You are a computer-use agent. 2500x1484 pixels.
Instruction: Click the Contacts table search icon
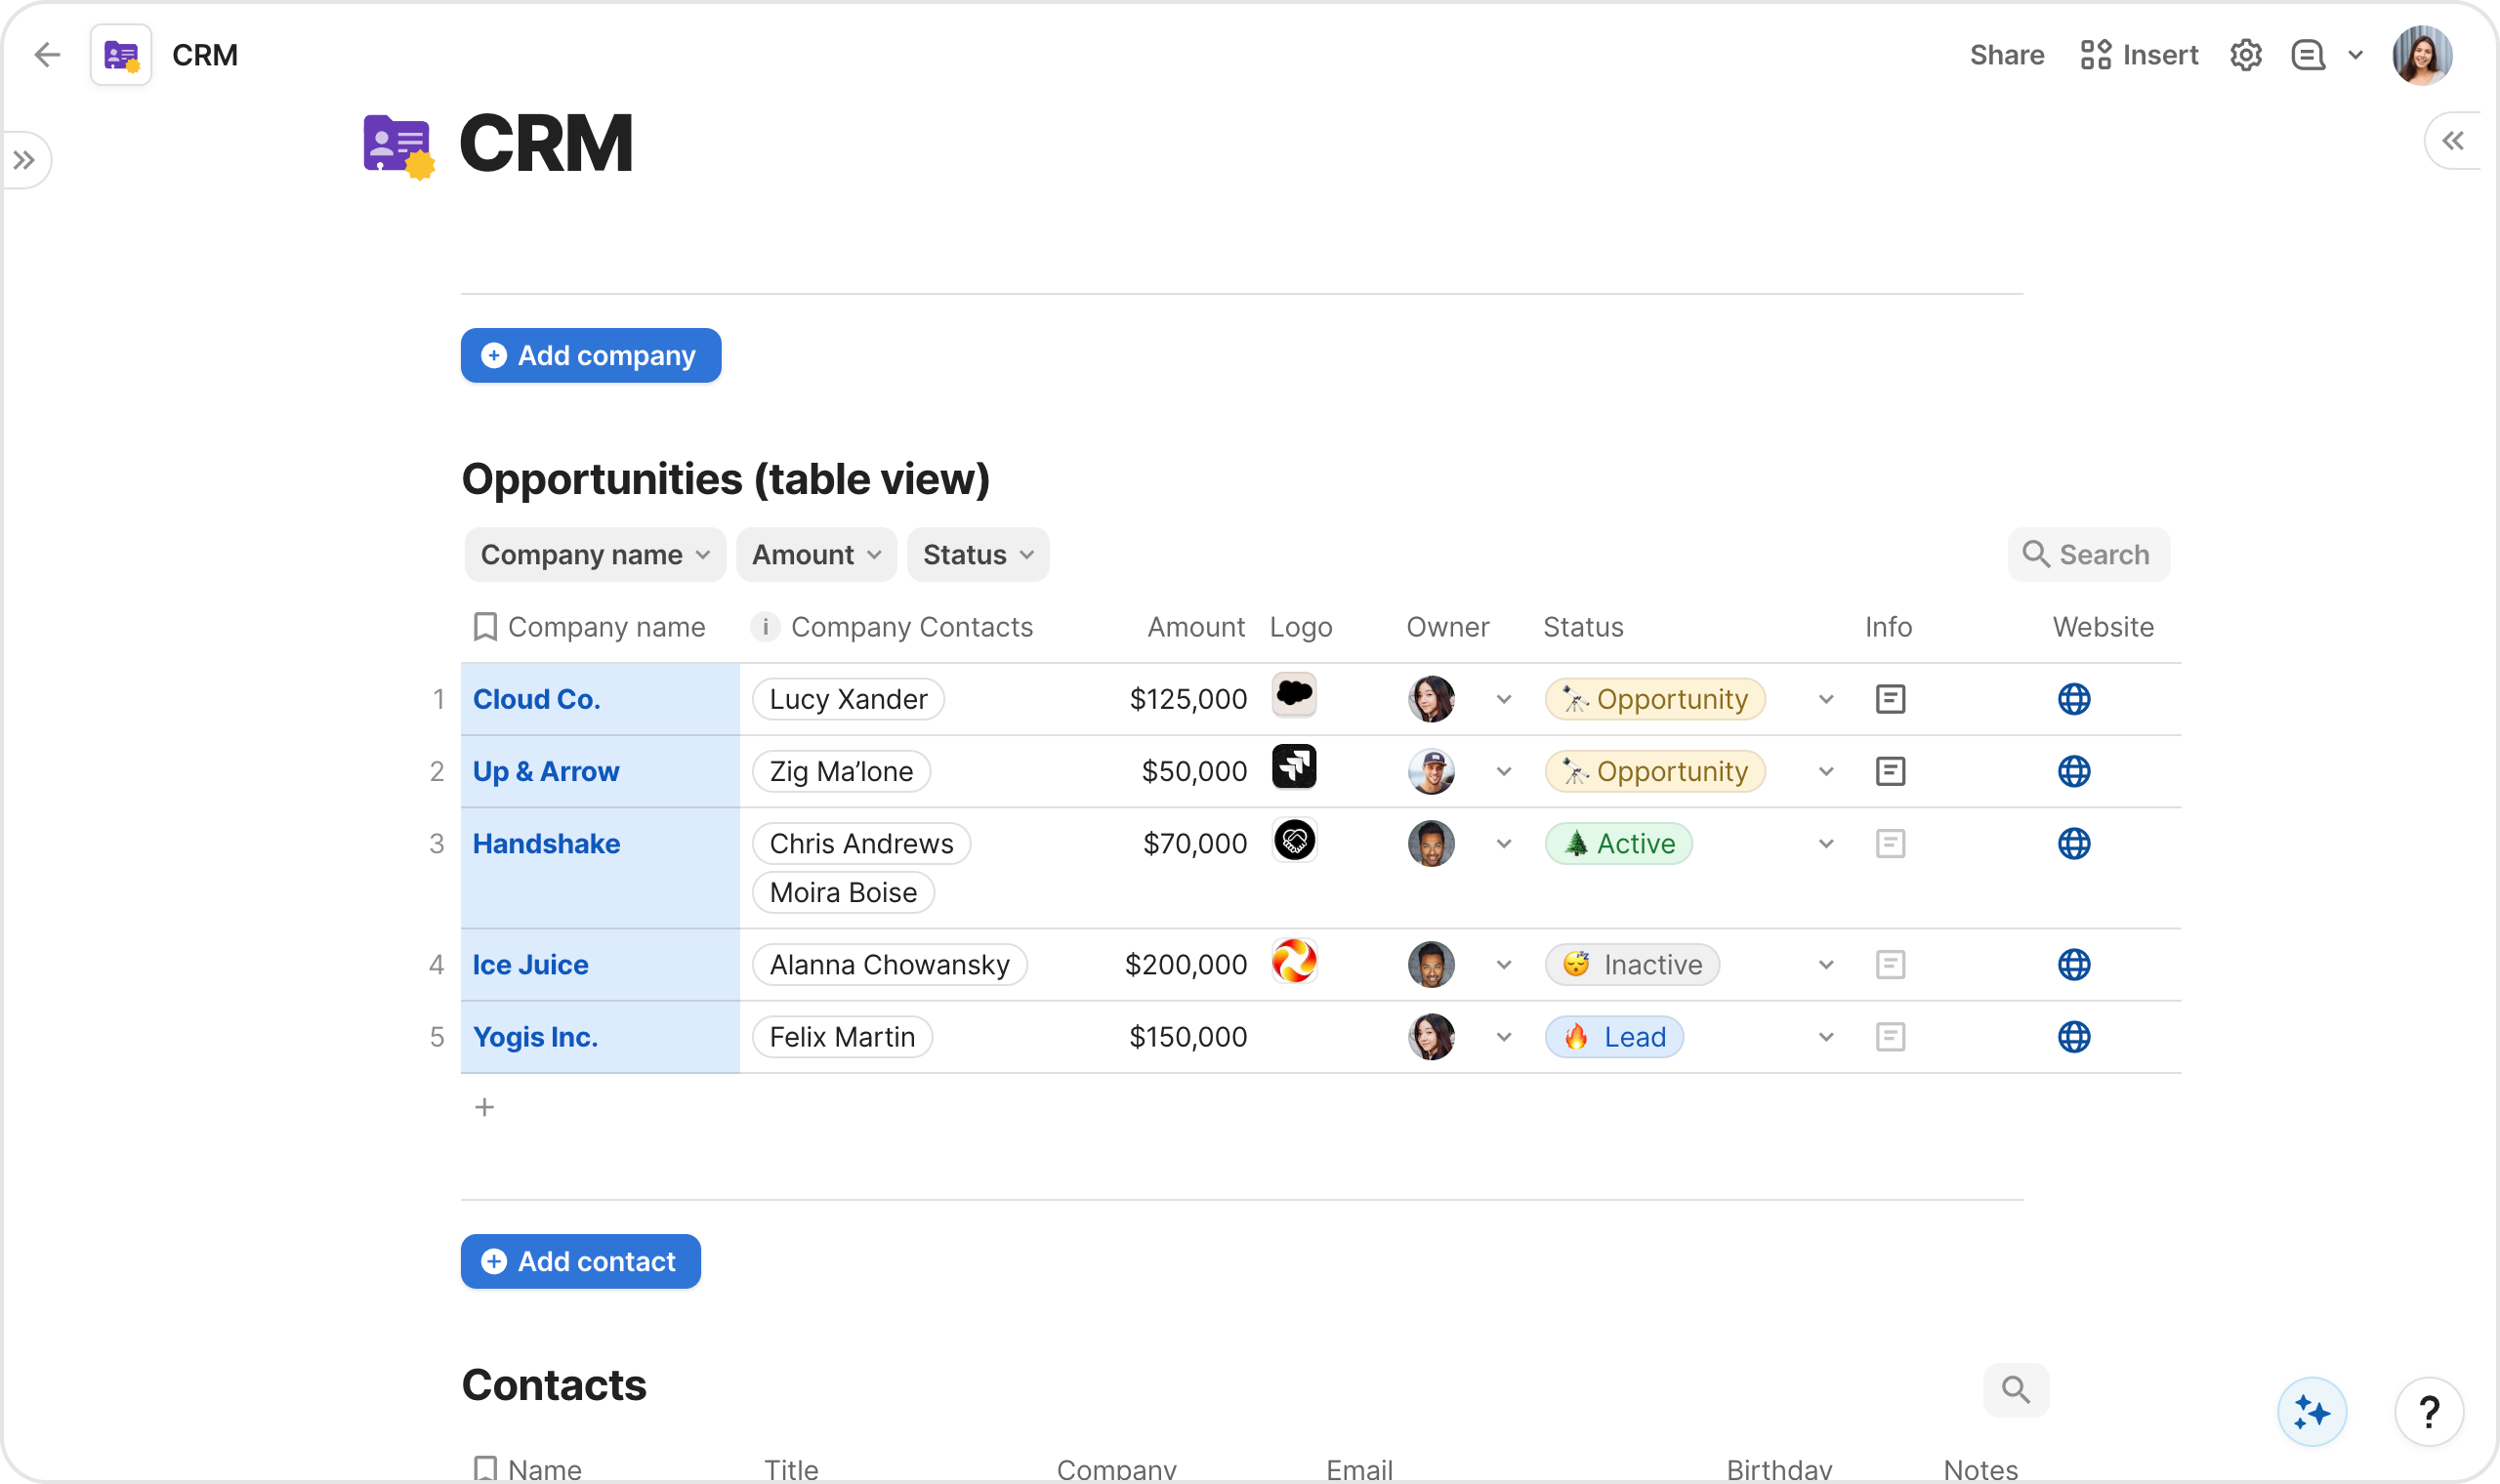(2015, 1389)
